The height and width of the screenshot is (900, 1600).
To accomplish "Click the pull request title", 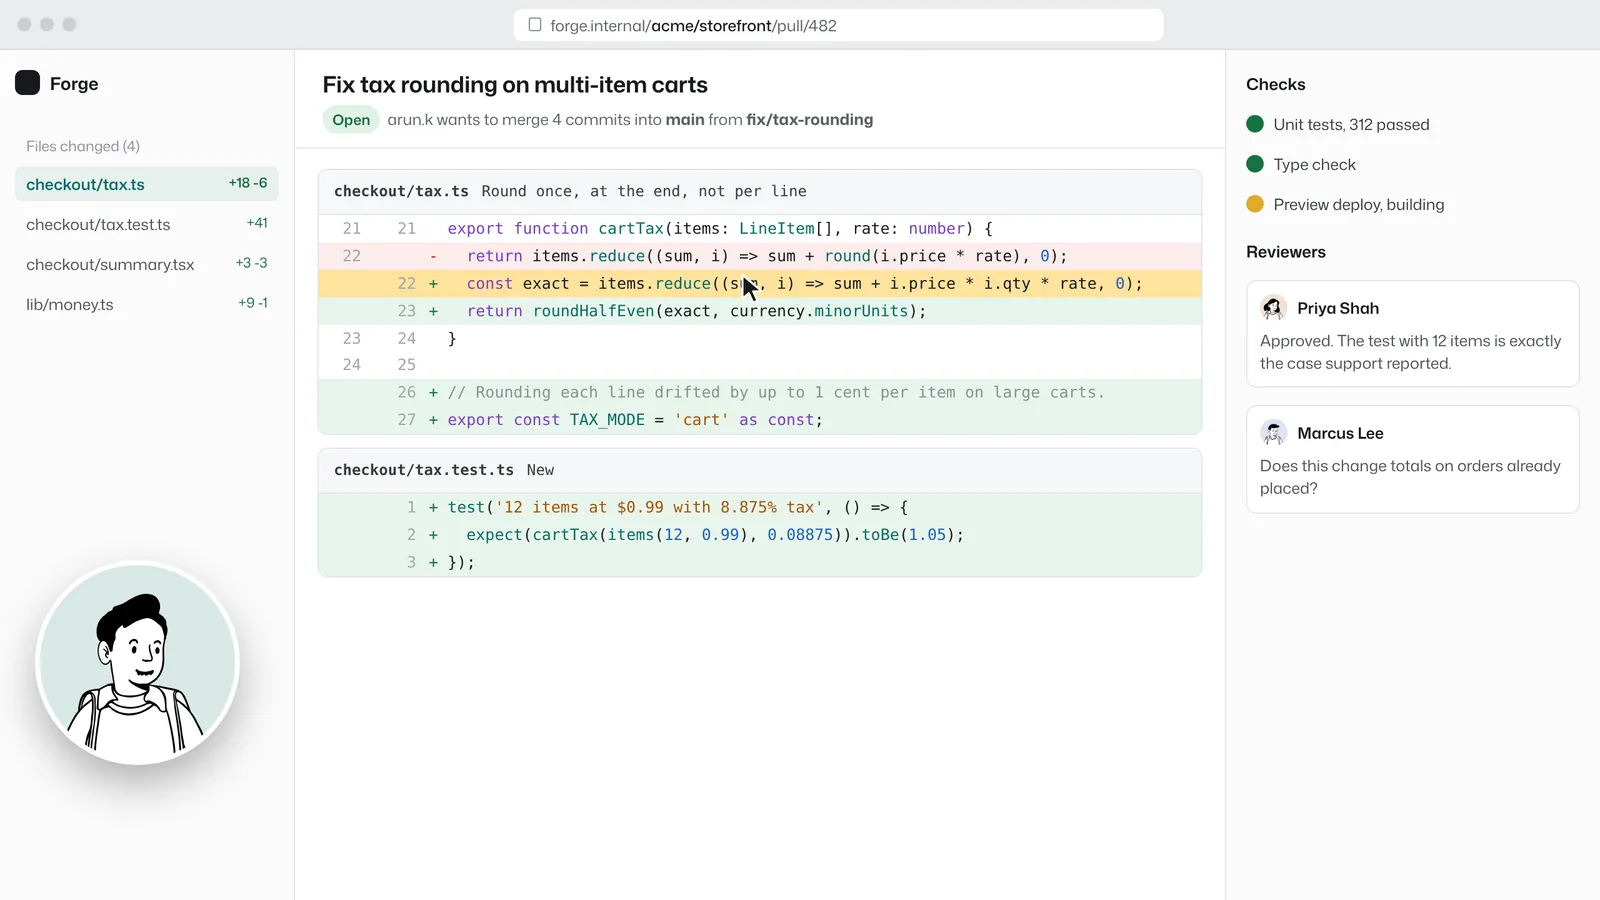I will coord(515,85).
